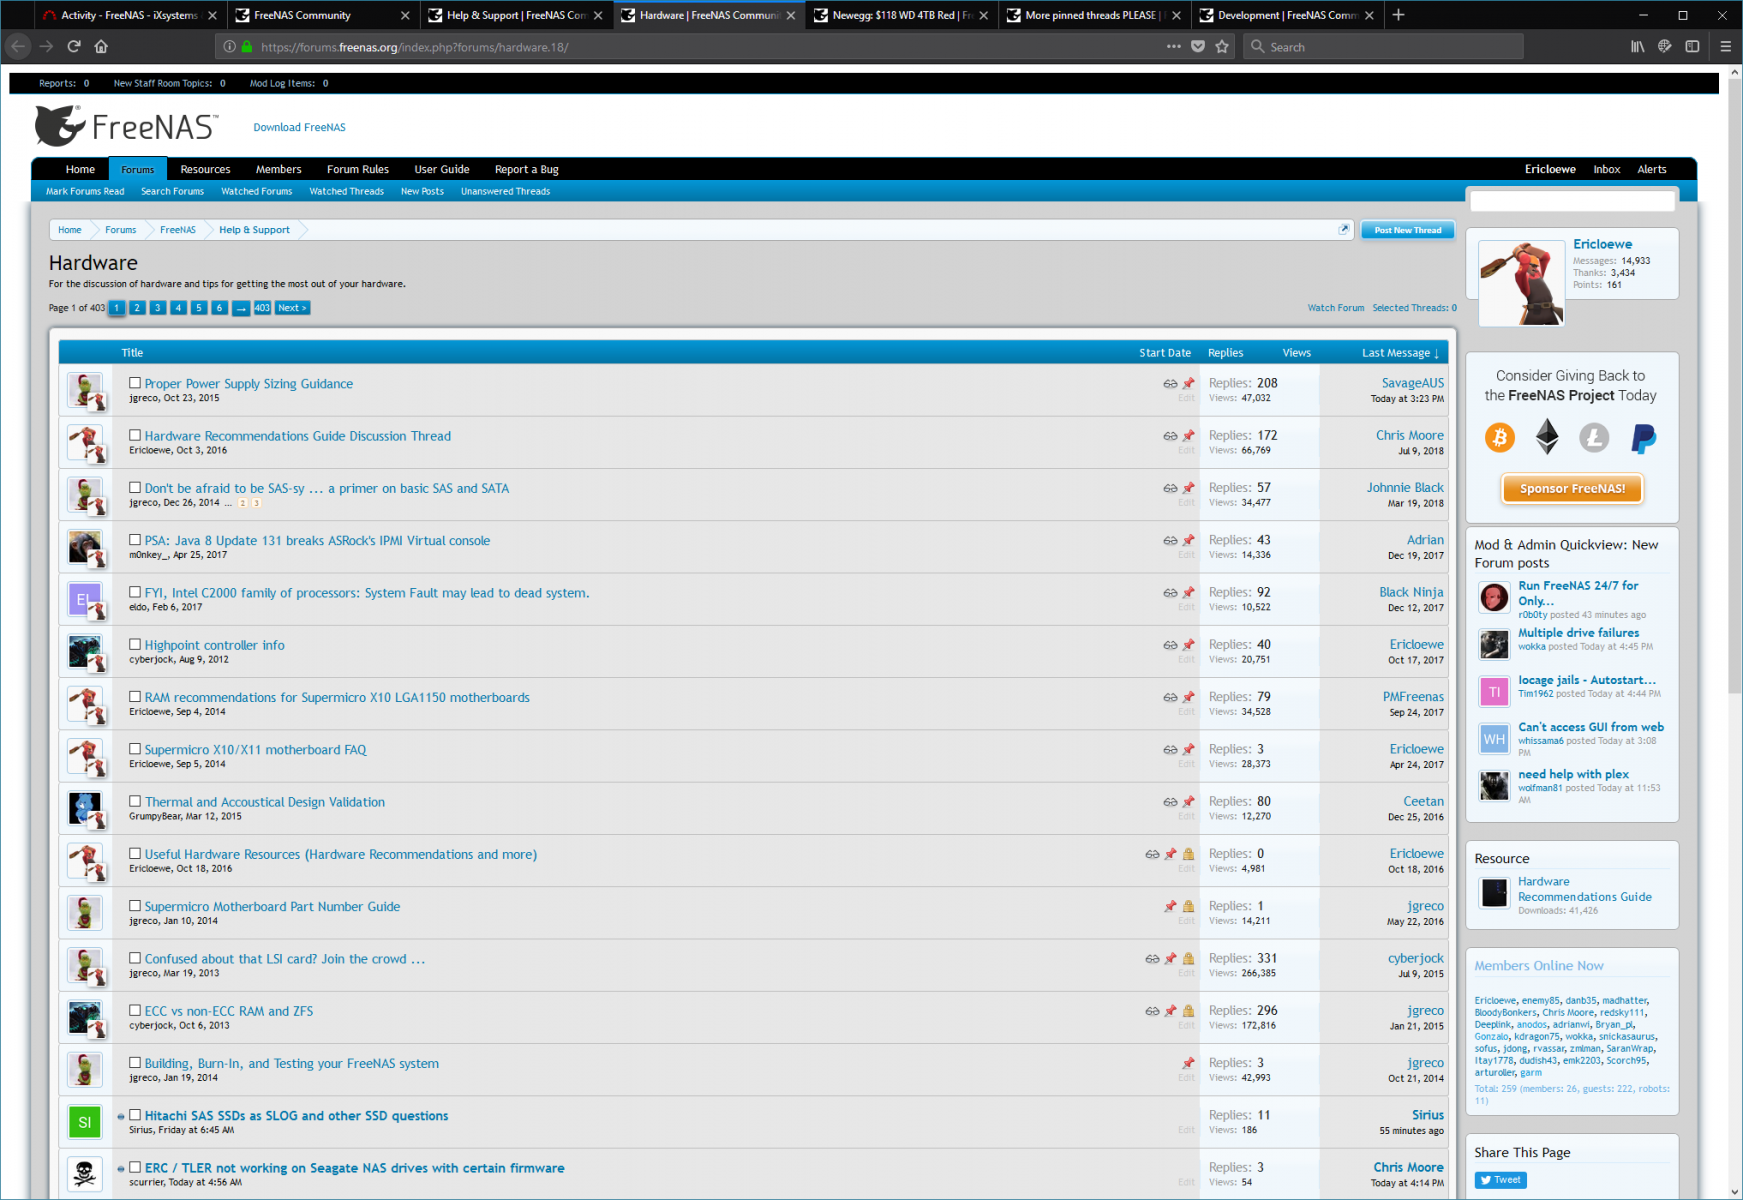
Task: Click the Unanswered Threads link
Action: (x=505, y=191)
